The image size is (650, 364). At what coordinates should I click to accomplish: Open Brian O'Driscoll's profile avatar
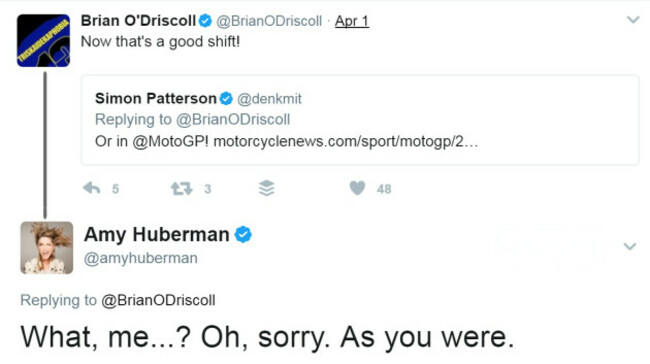pyautogui.click(x=44, y=41)
